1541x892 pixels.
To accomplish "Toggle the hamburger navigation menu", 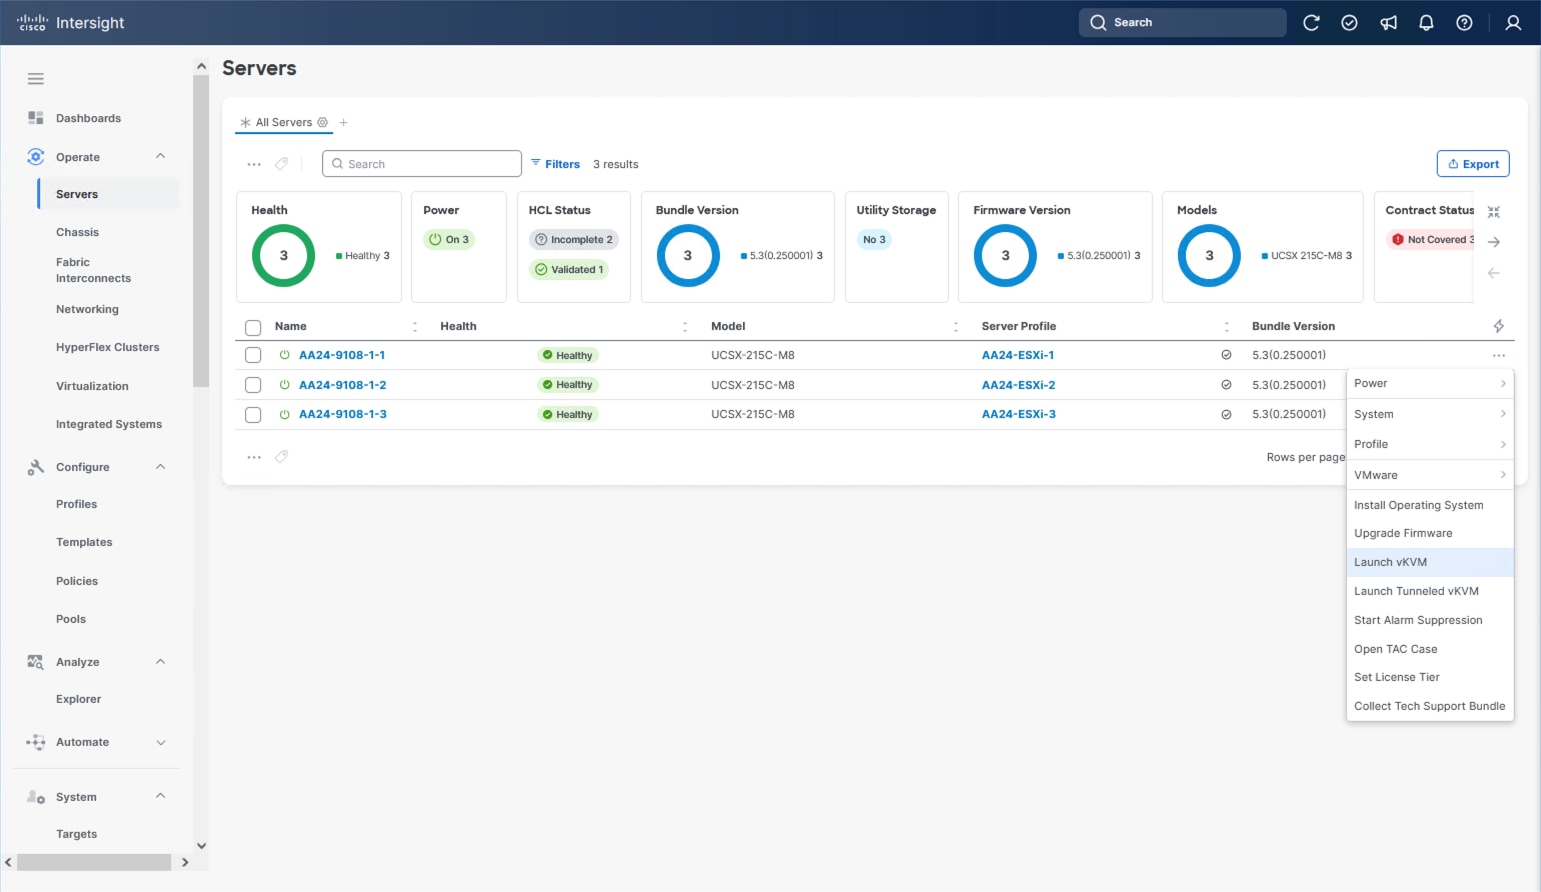I will pos(36,79).
